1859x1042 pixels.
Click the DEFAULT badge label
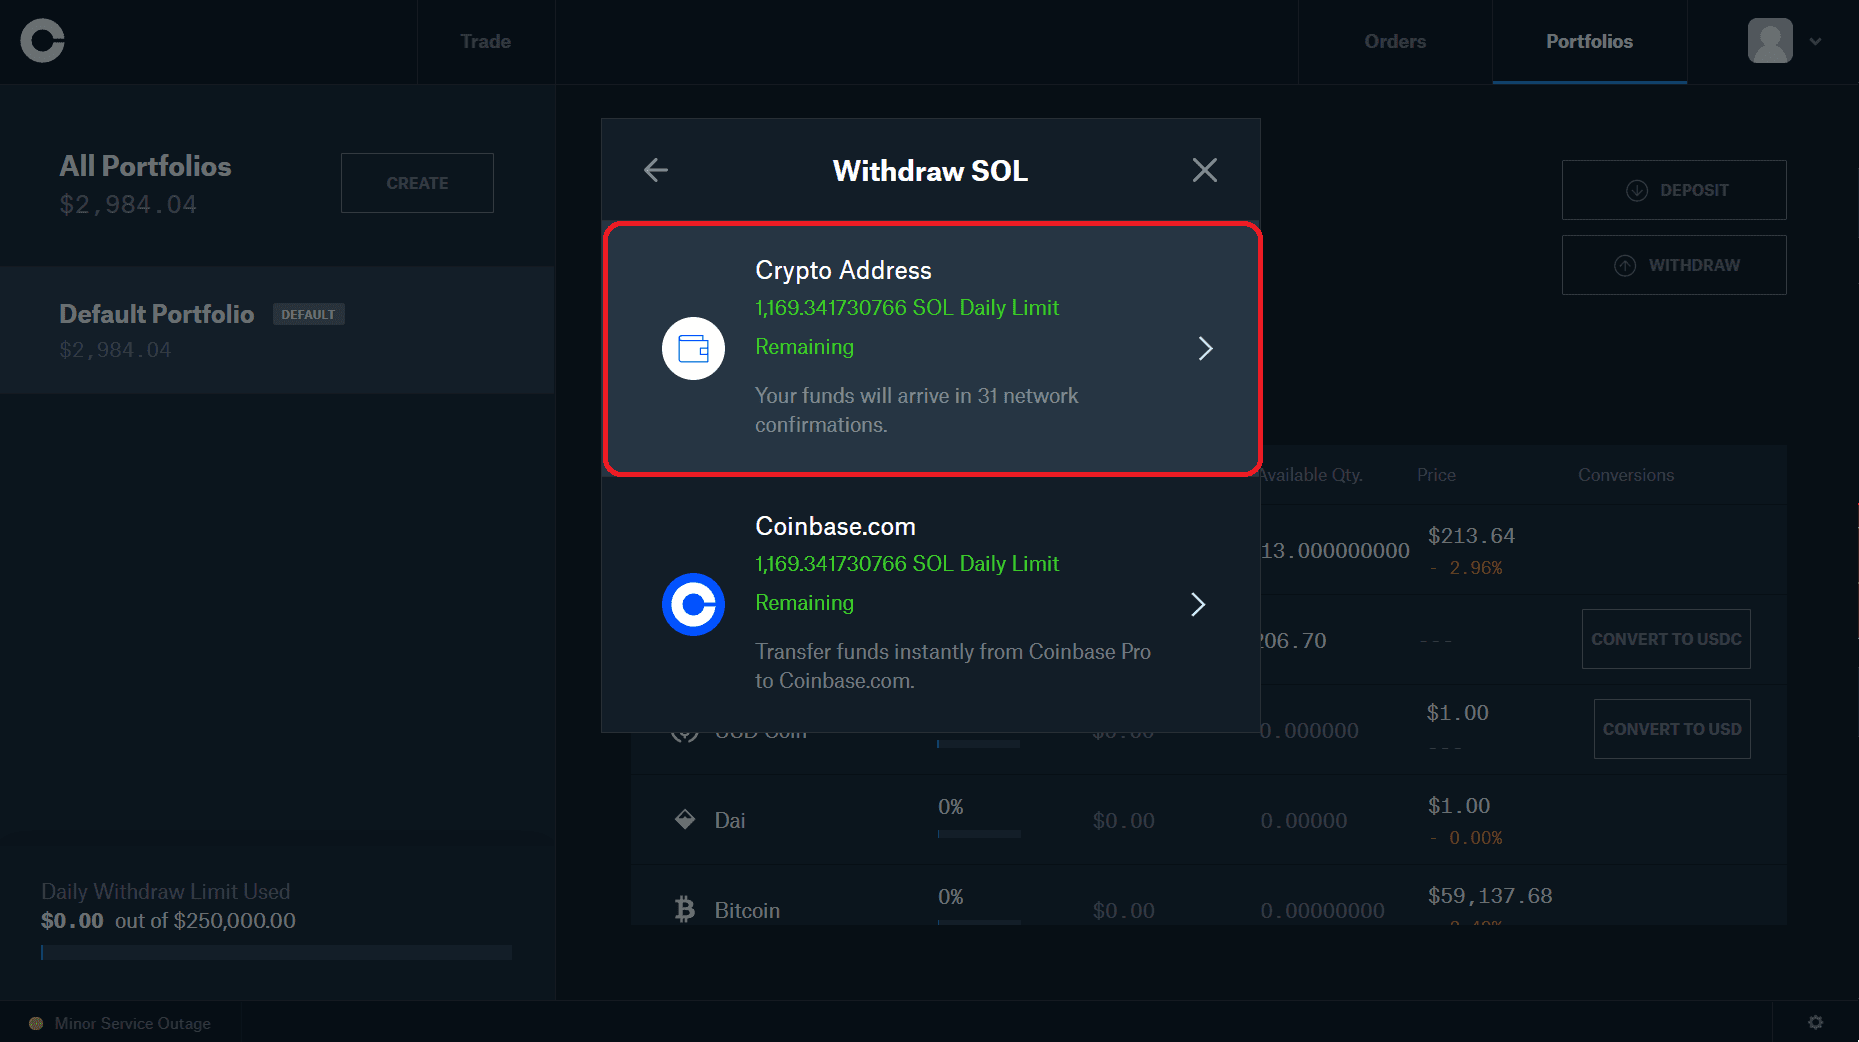pos(308,314)
